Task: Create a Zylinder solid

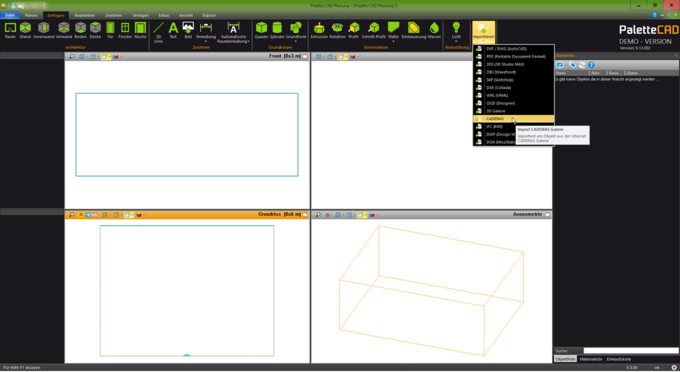Action: [x=277, y=30]
